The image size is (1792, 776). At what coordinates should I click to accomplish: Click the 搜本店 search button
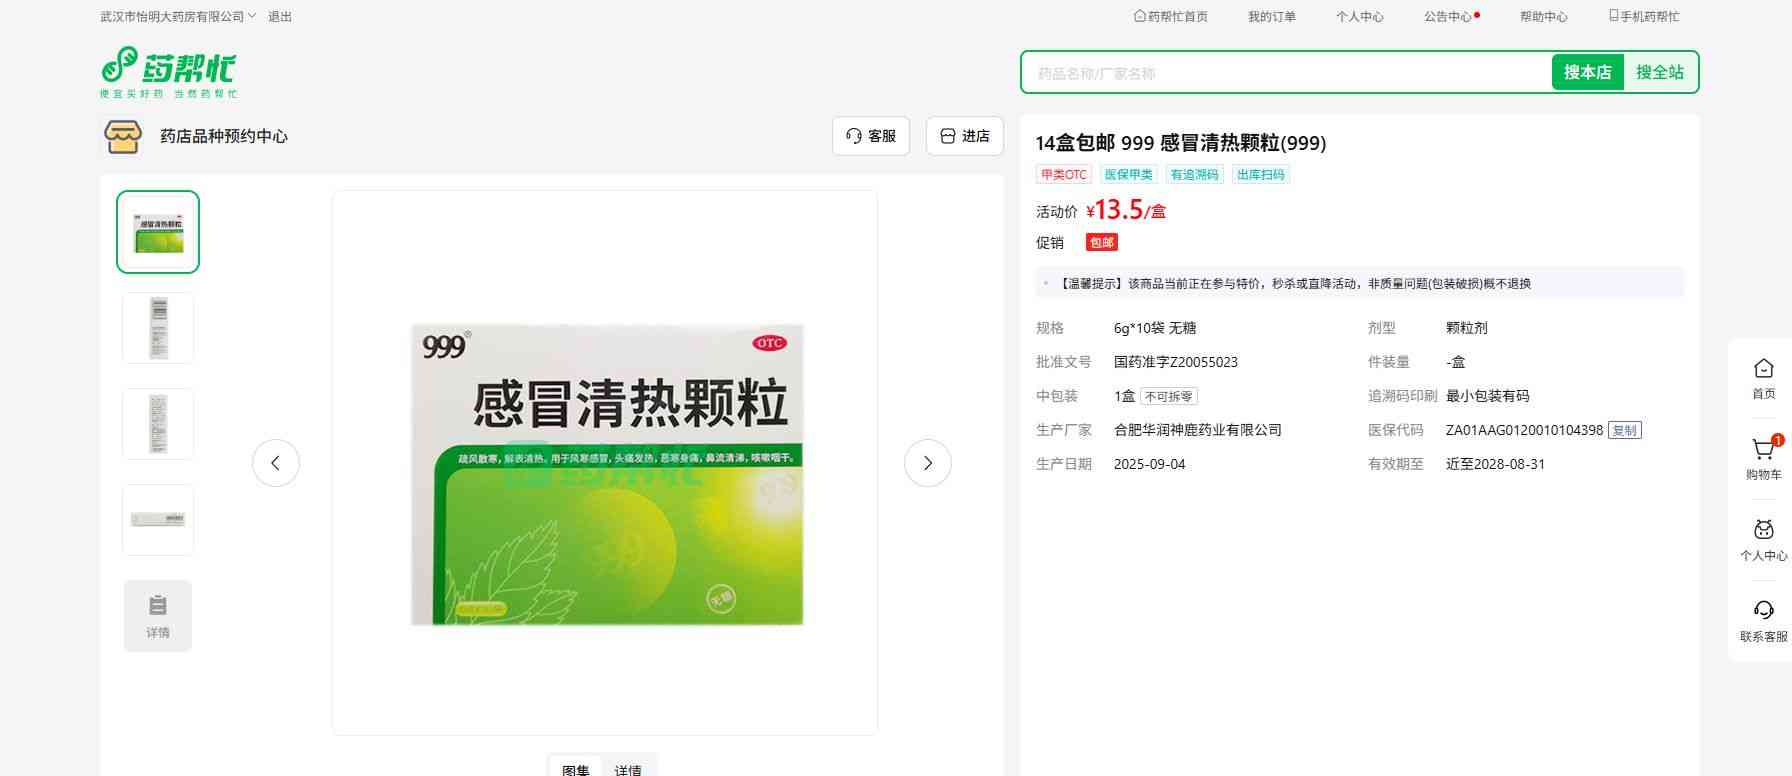[x=1587, y=72]
